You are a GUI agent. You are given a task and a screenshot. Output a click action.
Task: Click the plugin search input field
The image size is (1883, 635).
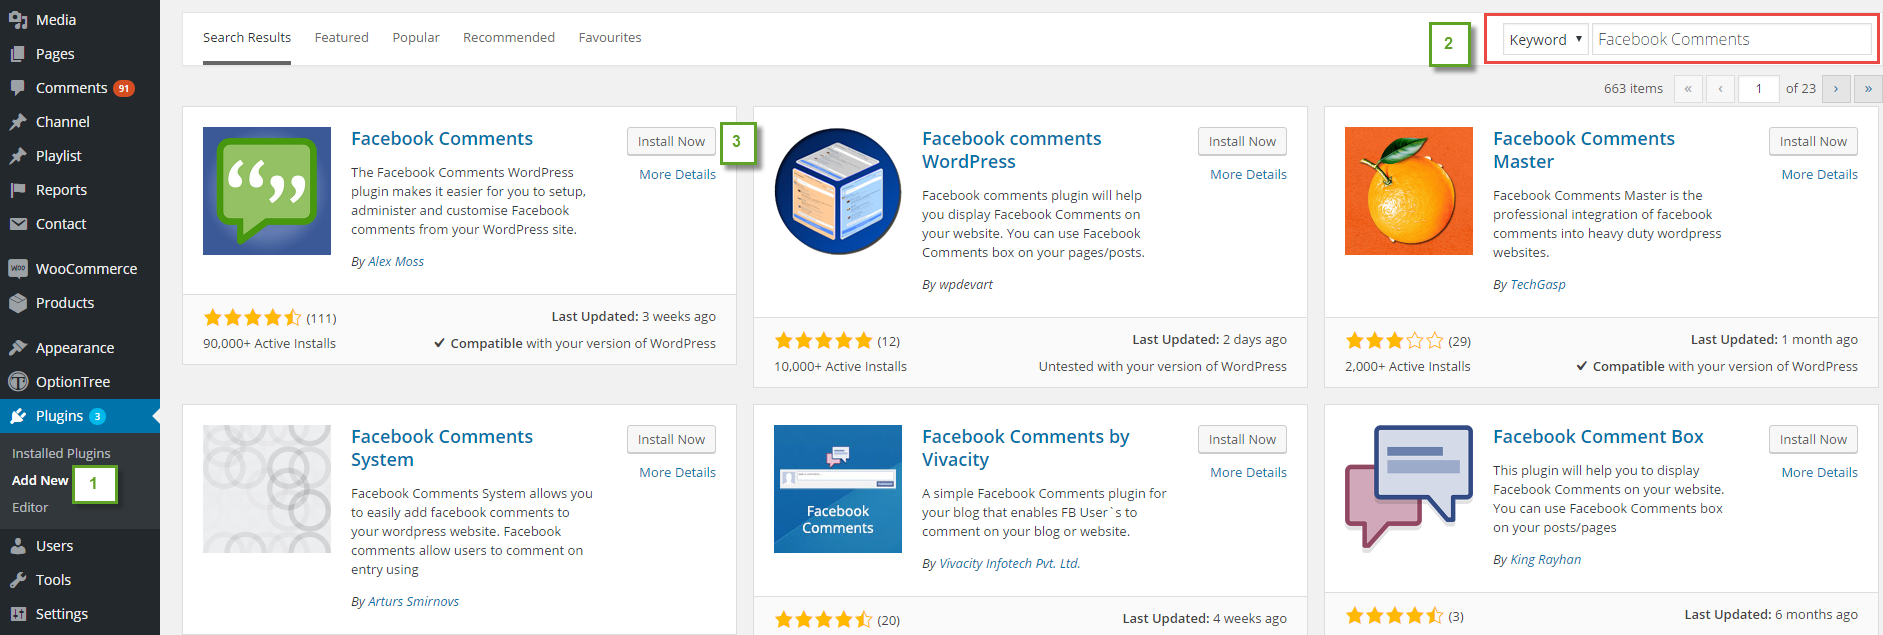point(1731,40)
